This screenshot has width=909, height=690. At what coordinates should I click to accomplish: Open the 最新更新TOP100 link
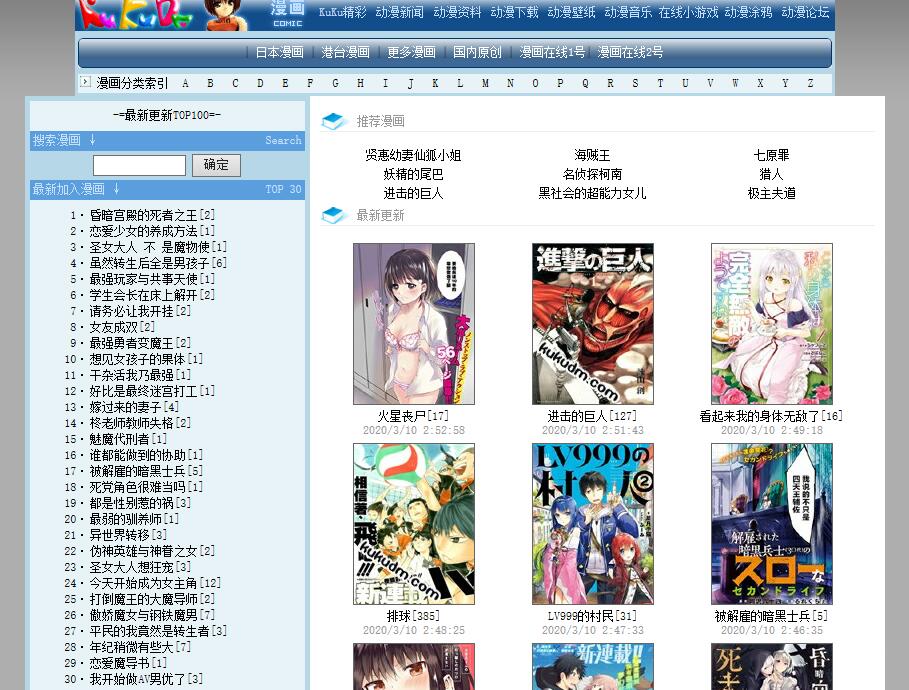click(x=167, y=115)
